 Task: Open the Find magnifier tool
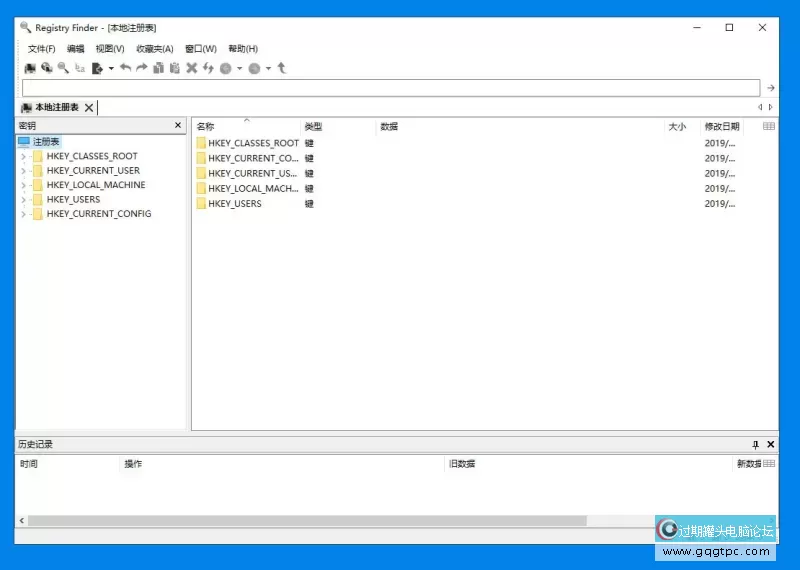point(63,68)
